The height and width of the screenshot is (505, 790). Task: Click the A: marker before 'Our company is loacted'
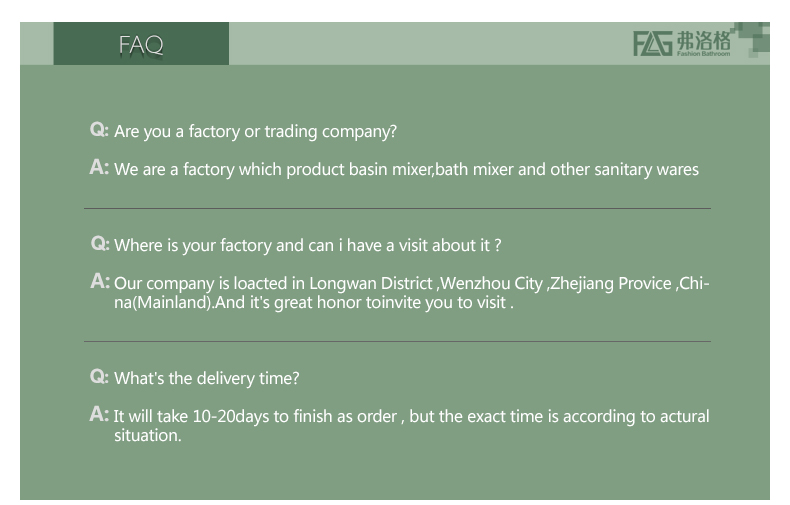point(99,282)
